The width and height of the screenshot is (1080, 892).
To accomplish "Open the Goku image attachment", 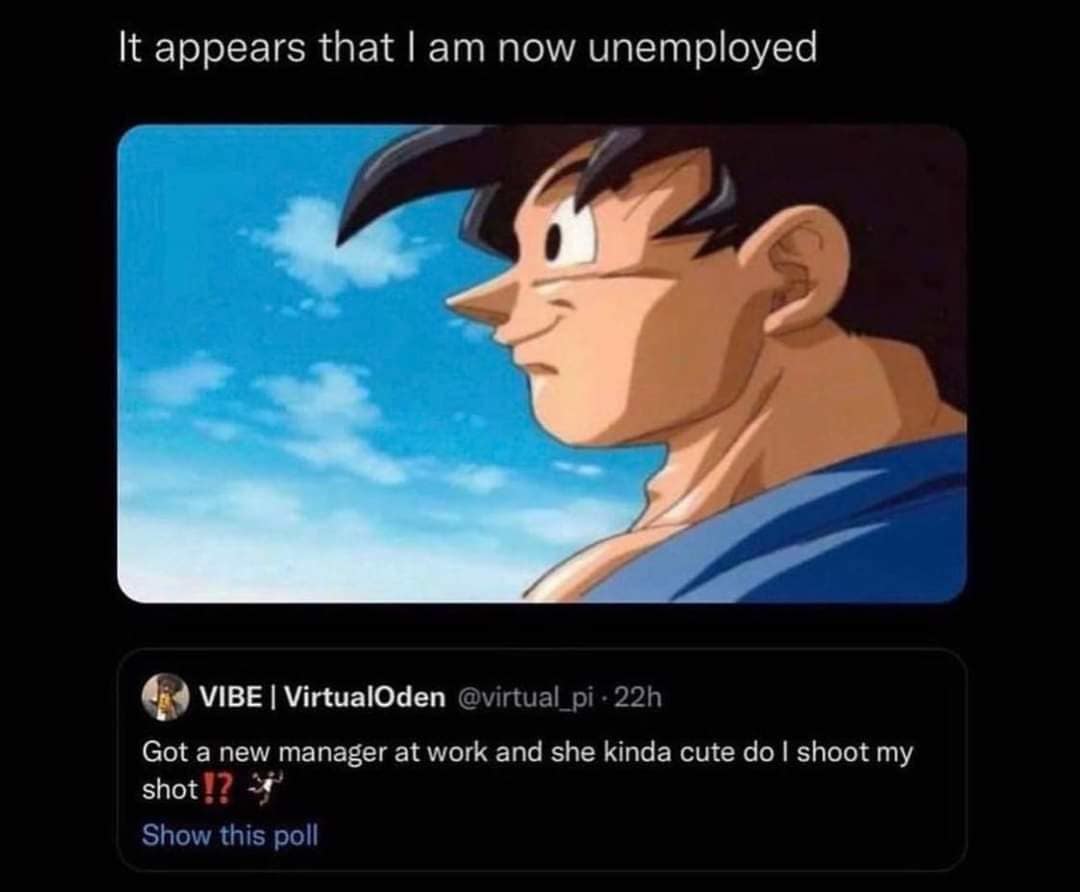I will [541, 364].
